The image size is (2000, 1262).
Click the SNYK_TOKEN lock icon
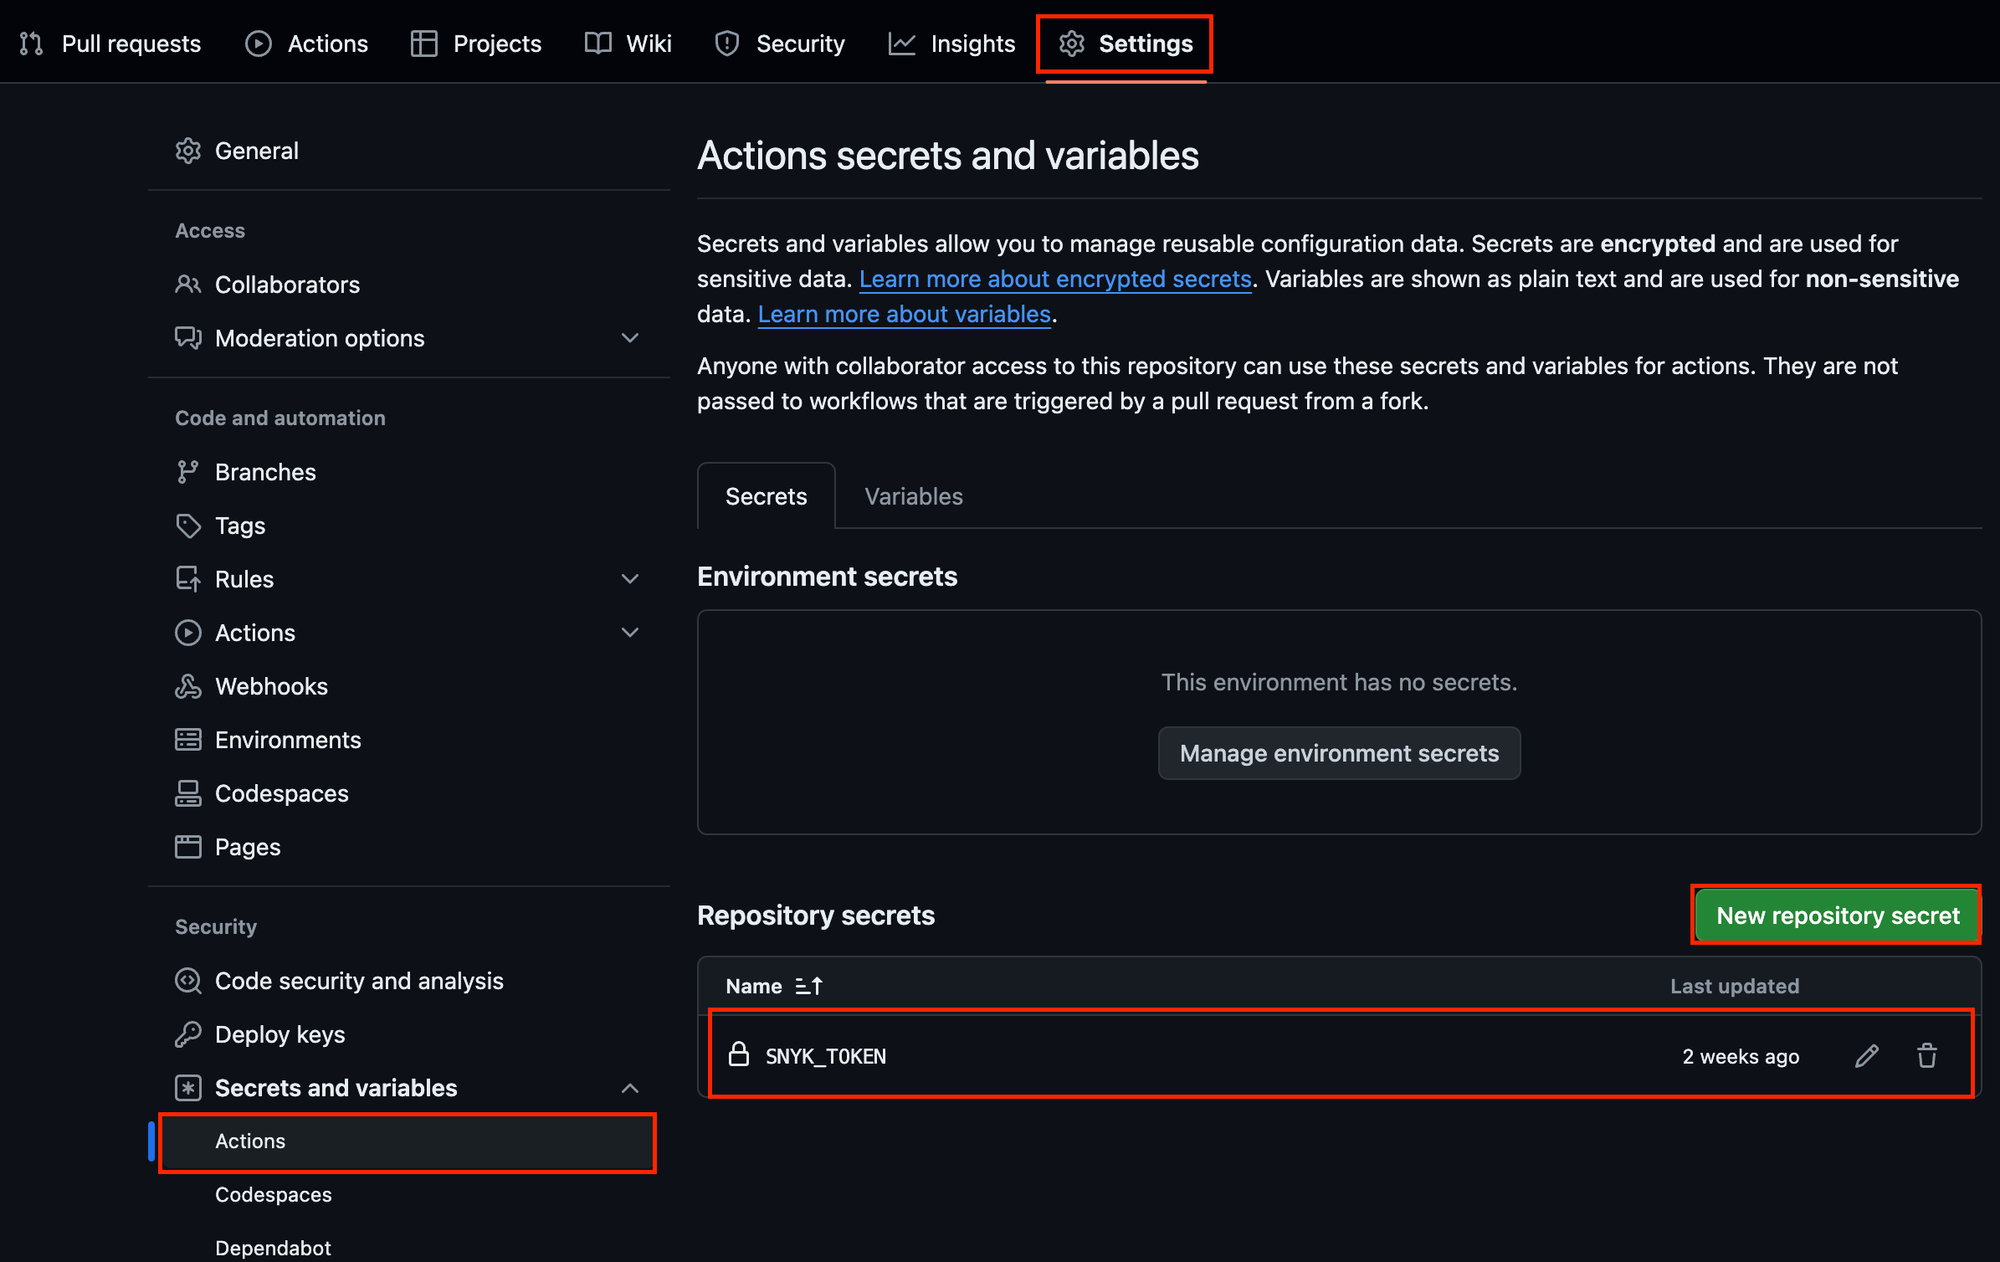[x=739, y=1054]
